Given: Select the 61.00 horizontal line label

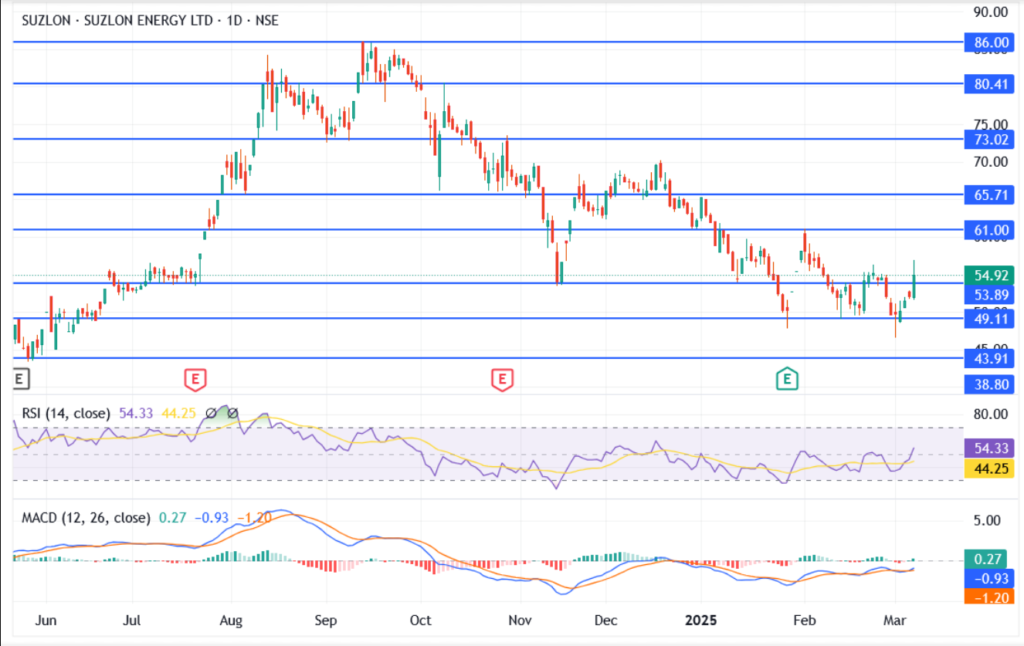Looking at the screenshot, I should click(990, 231).
